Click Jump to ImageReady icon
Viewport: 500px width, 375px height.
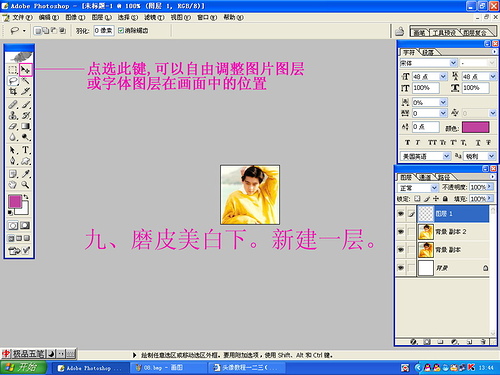point(19,251)
